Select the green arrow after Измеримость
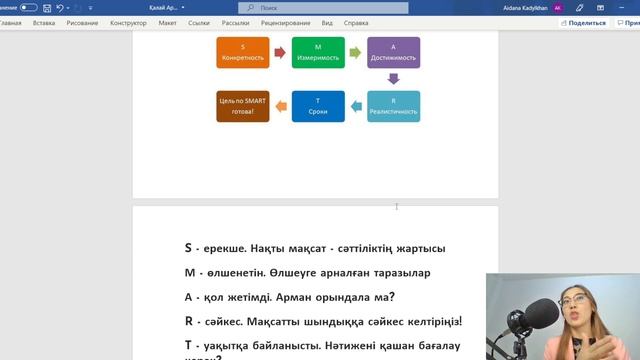 point(355,53)
